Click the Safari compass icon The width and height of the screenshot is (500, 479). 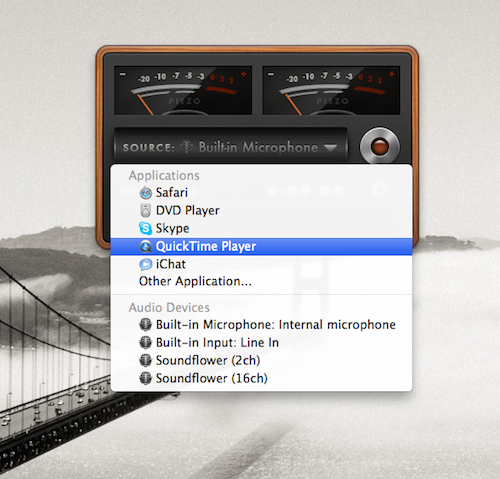(146, 193)
